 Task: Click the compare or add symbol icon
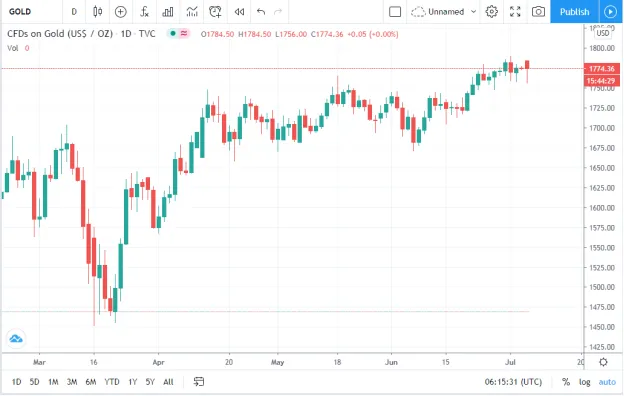pyautogui.click(x=121, y=12)
